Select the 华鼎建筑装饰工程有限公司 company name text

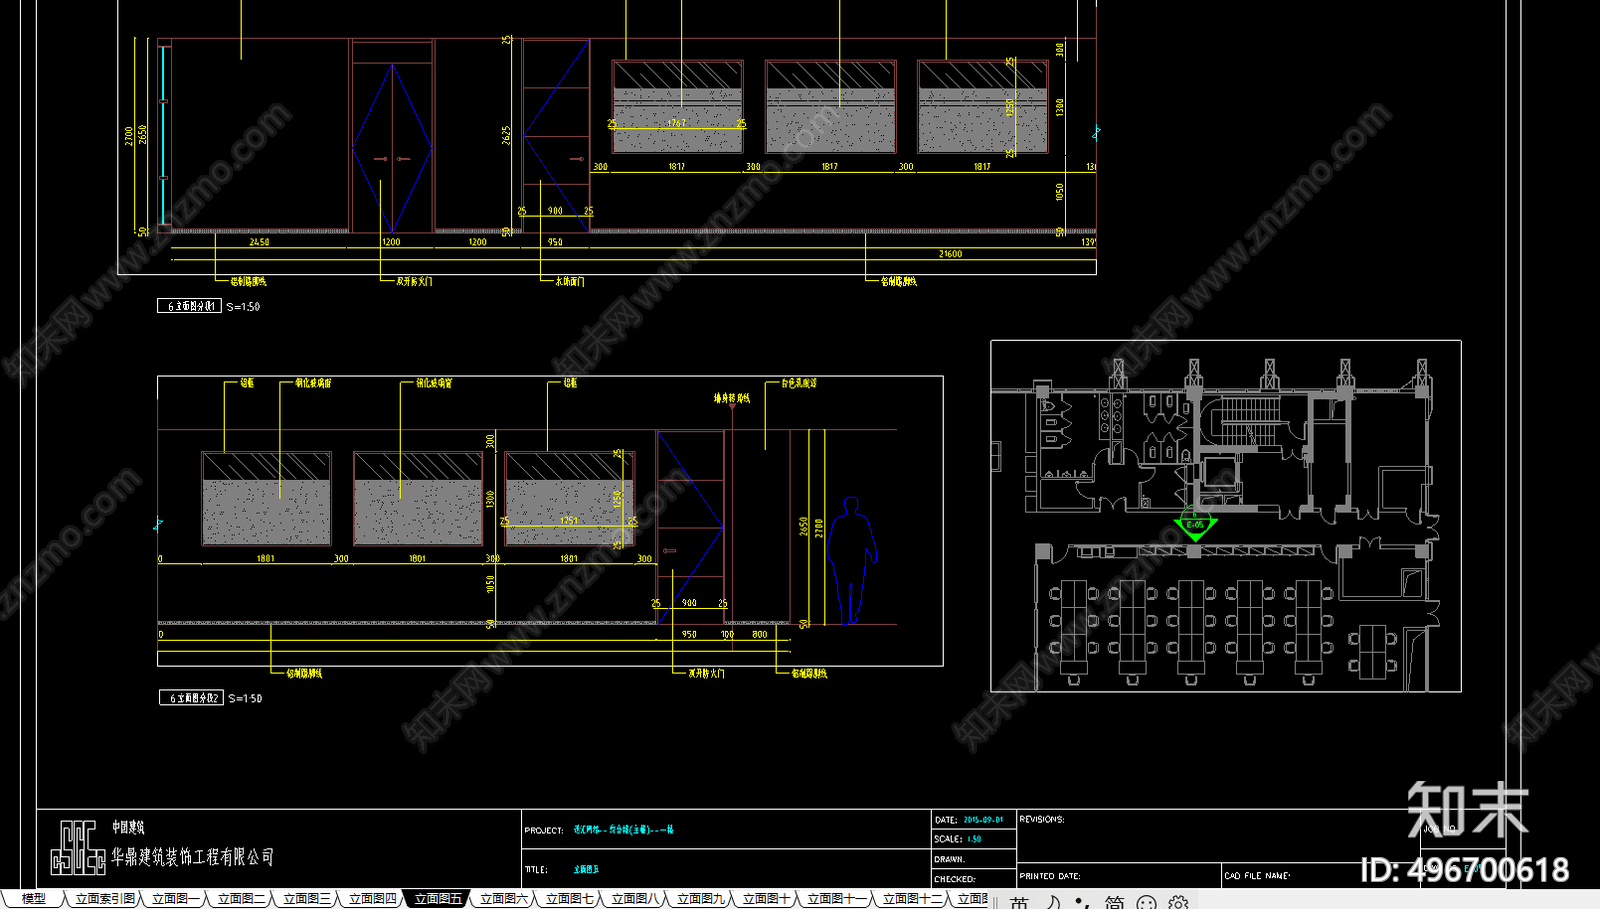[192, 857]
